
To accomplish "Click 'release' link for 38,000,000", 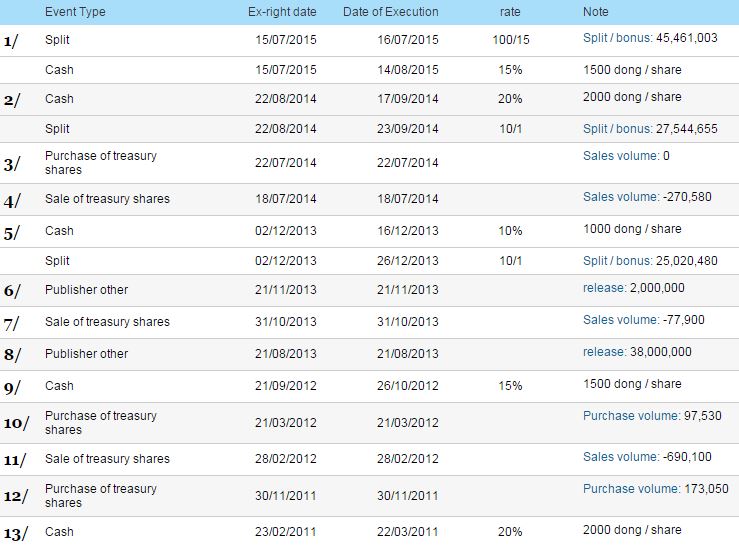I will (604, 352).
